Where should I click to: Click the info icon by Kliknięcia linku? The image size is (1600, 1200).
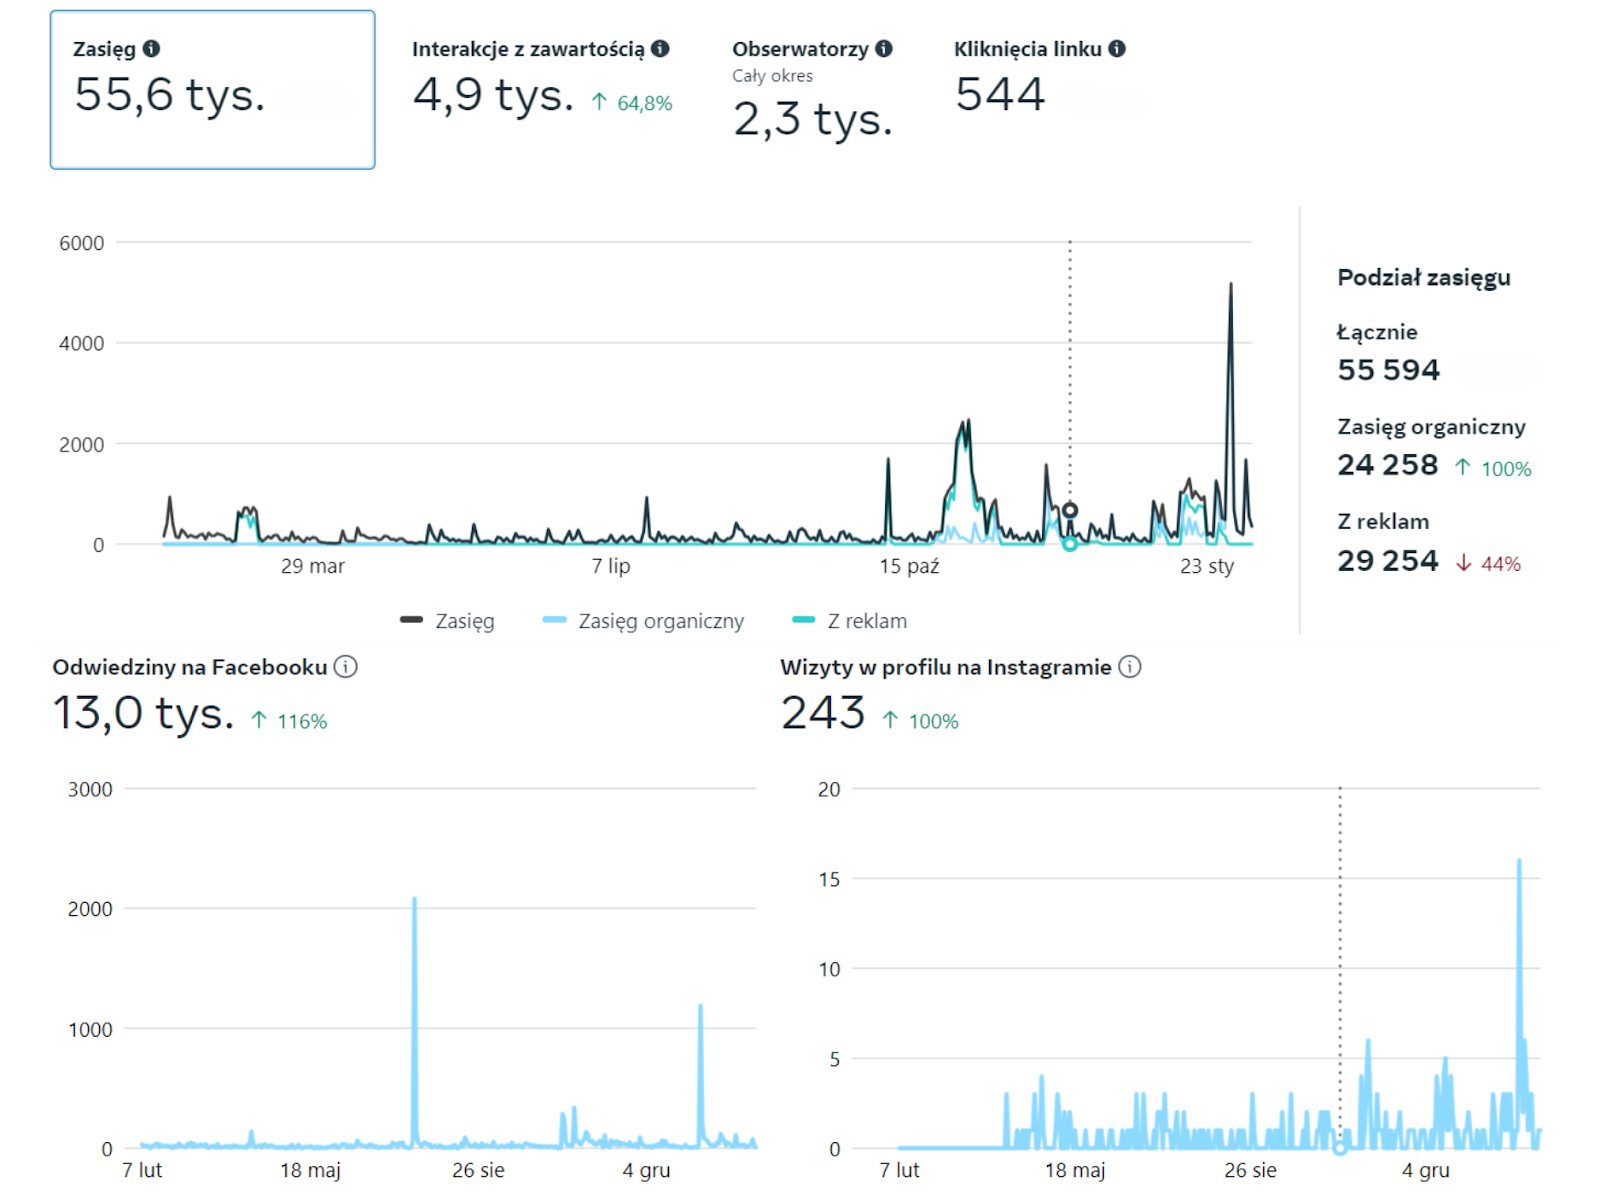click(1117, 48)
